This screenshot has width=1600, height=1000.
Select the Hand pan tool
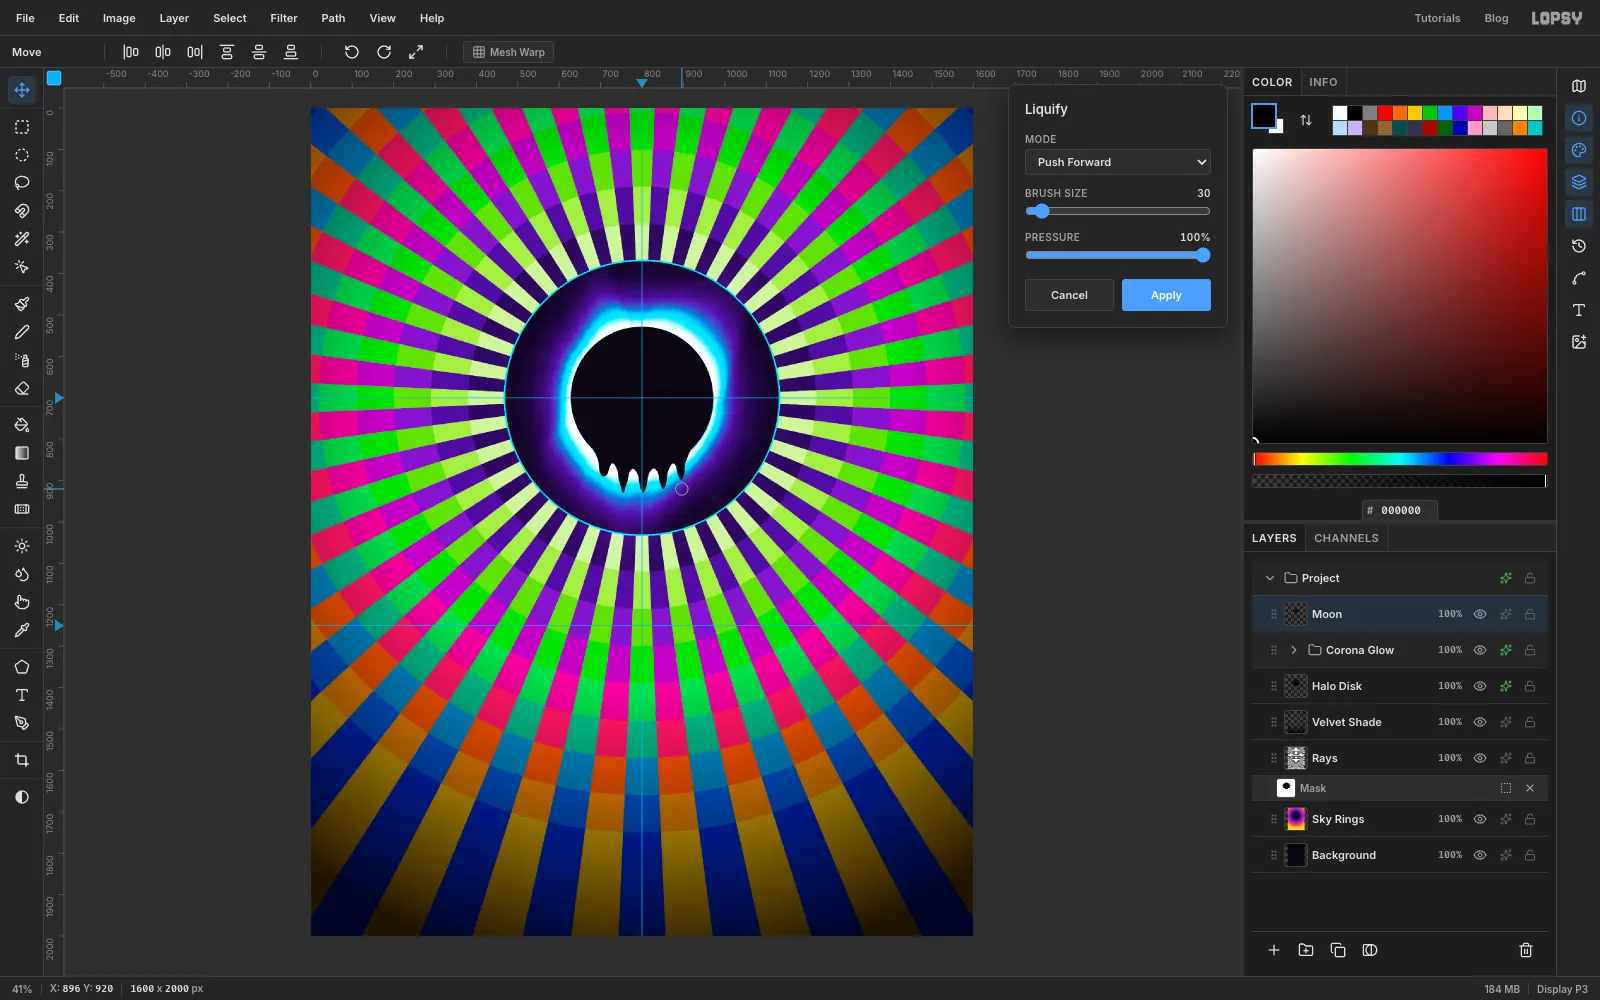tap(22, 602)
